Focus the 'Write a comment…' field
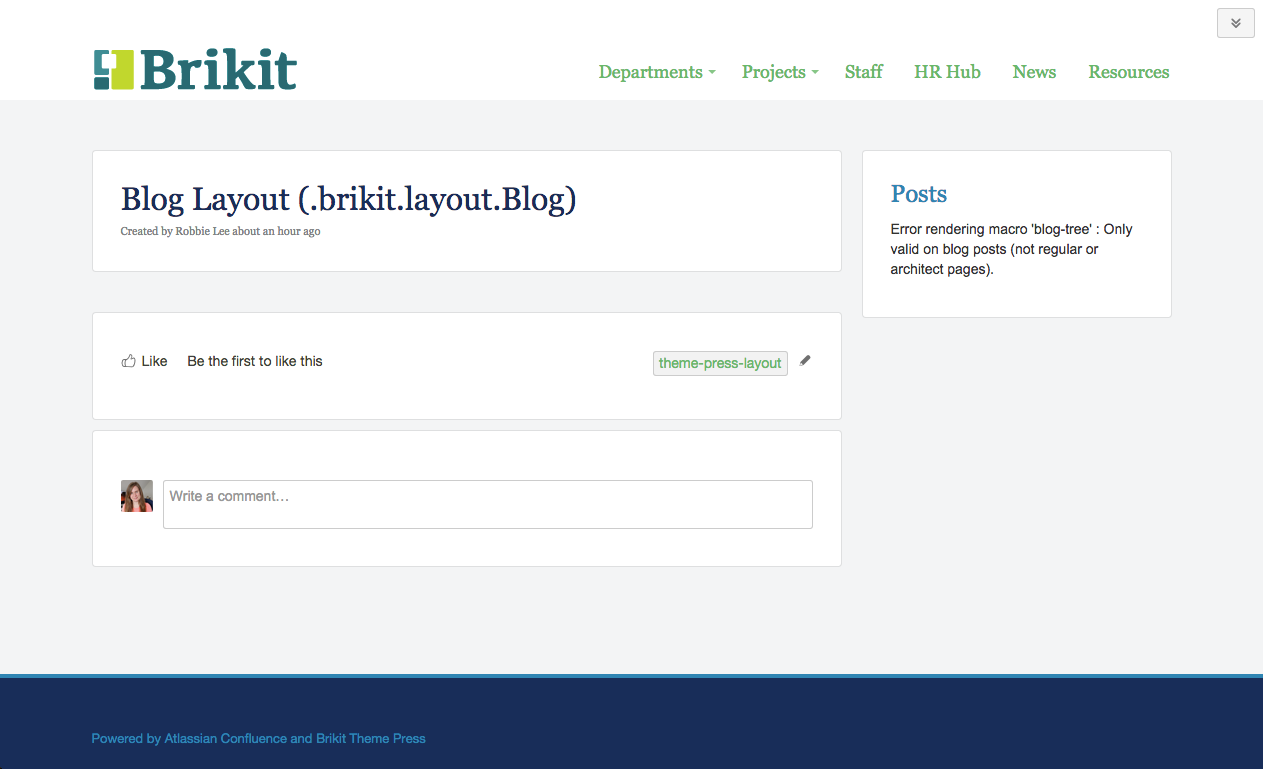The height and width of the screenshot is (769, 1263). tap(487, 504)
